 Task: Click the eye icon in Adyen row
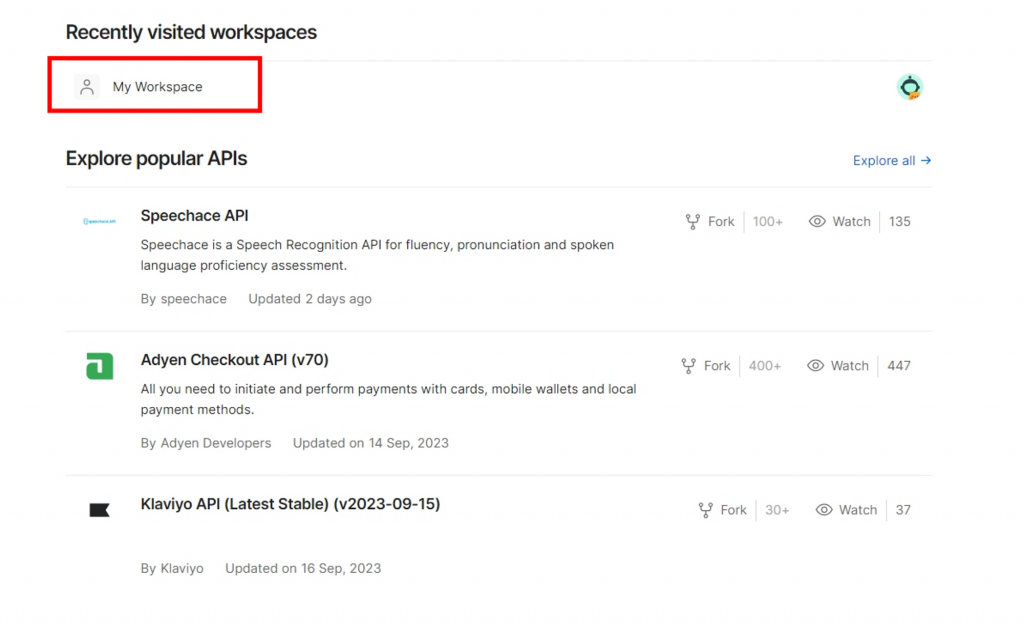point(815,366)
